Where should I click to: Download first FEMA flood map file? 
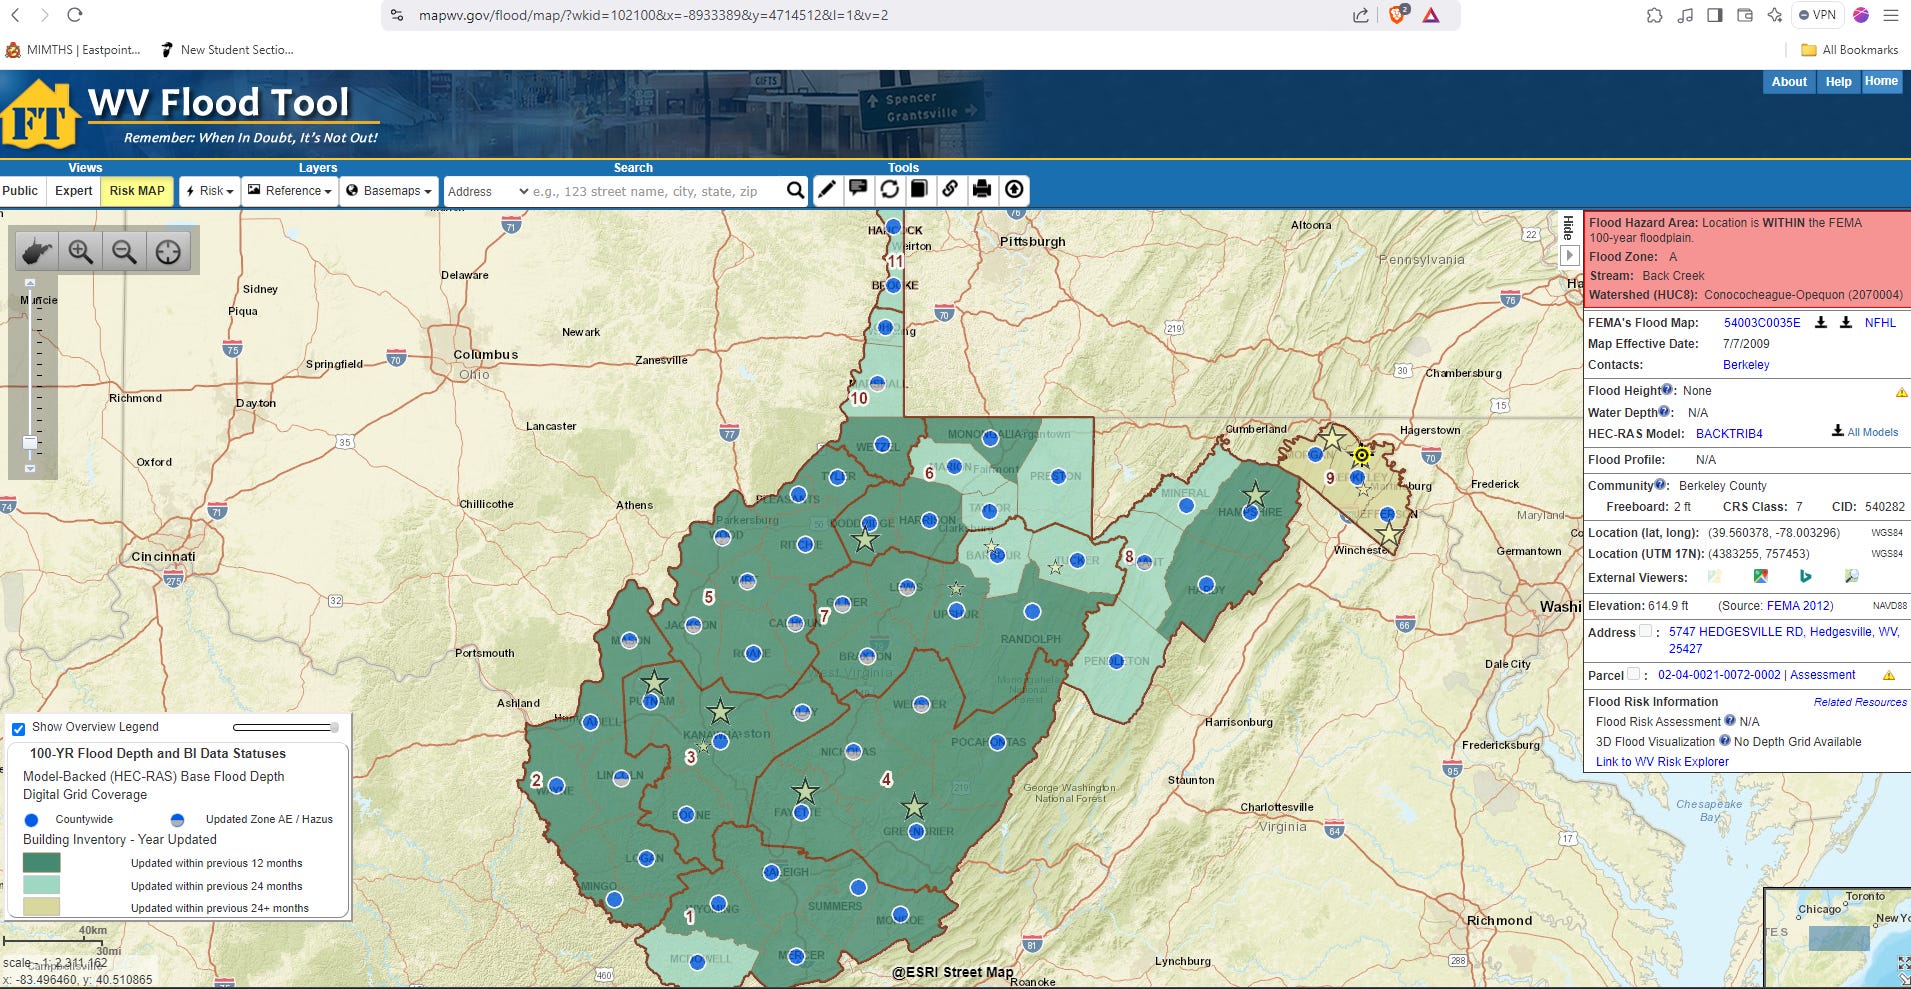click(1821, 322)
